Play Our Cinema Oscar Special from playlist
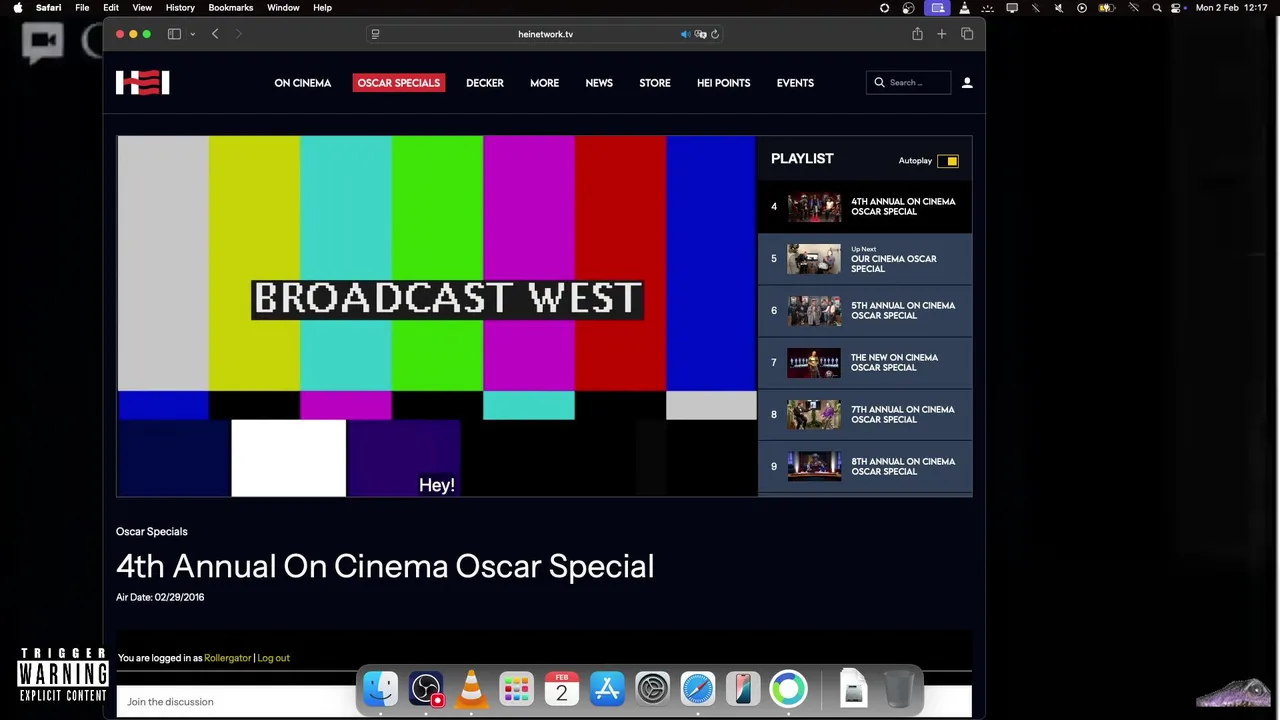 865,259
